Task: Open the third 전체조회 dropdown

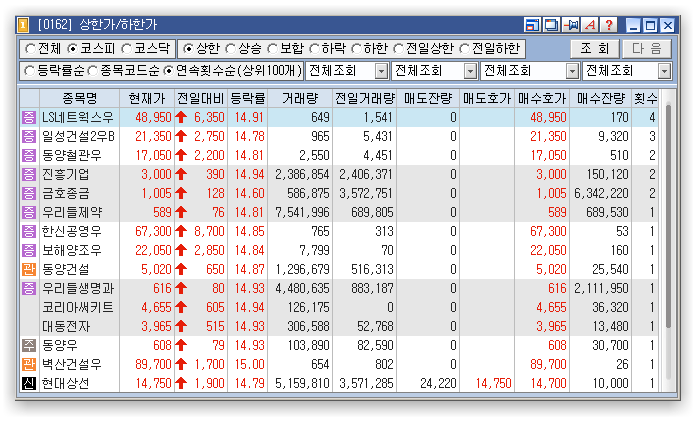Action: (x=573, y=71)
